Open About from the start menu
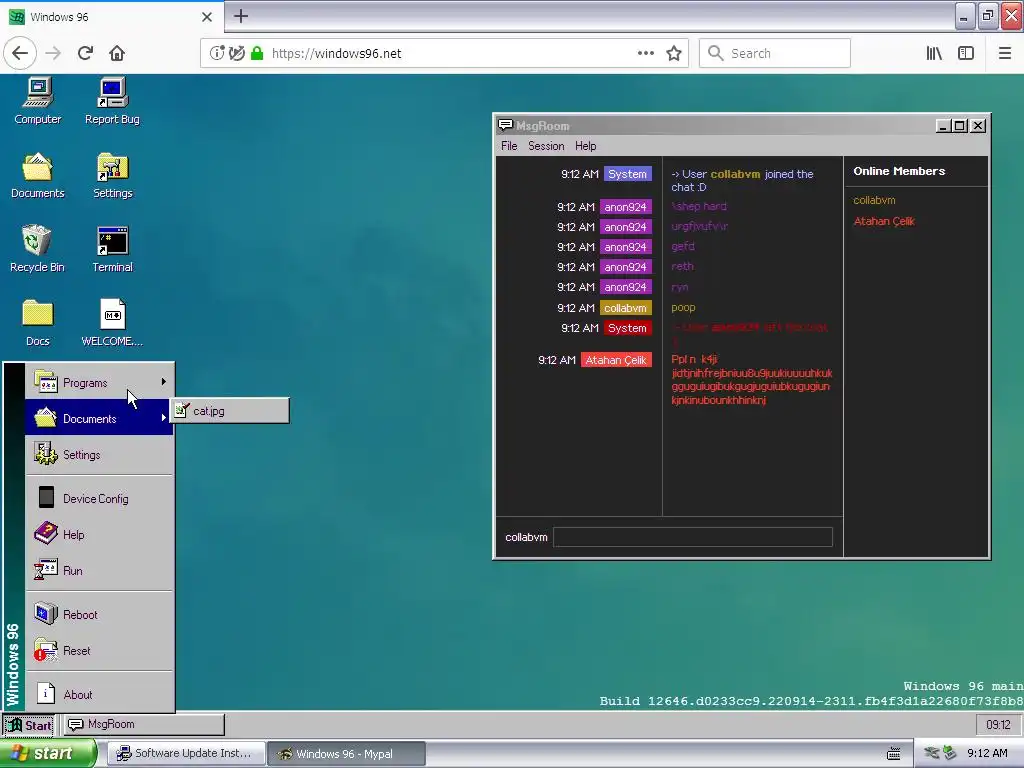Image resolution: width=1024 pixels, height=768 pixels. pyautogui.click(x=99, y=694)
